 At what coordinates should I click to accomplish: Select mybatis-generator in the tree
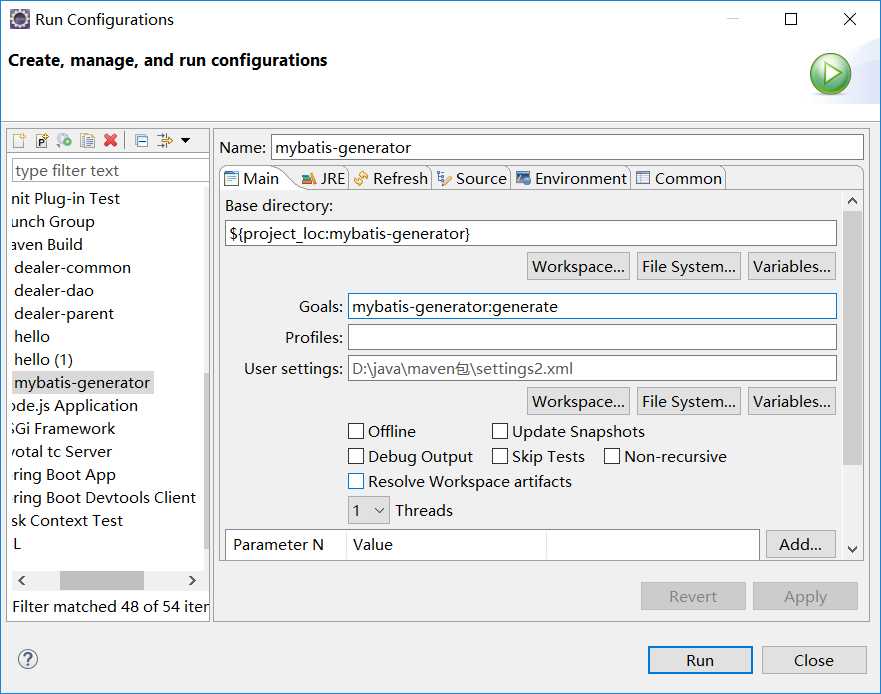(82, 383)
